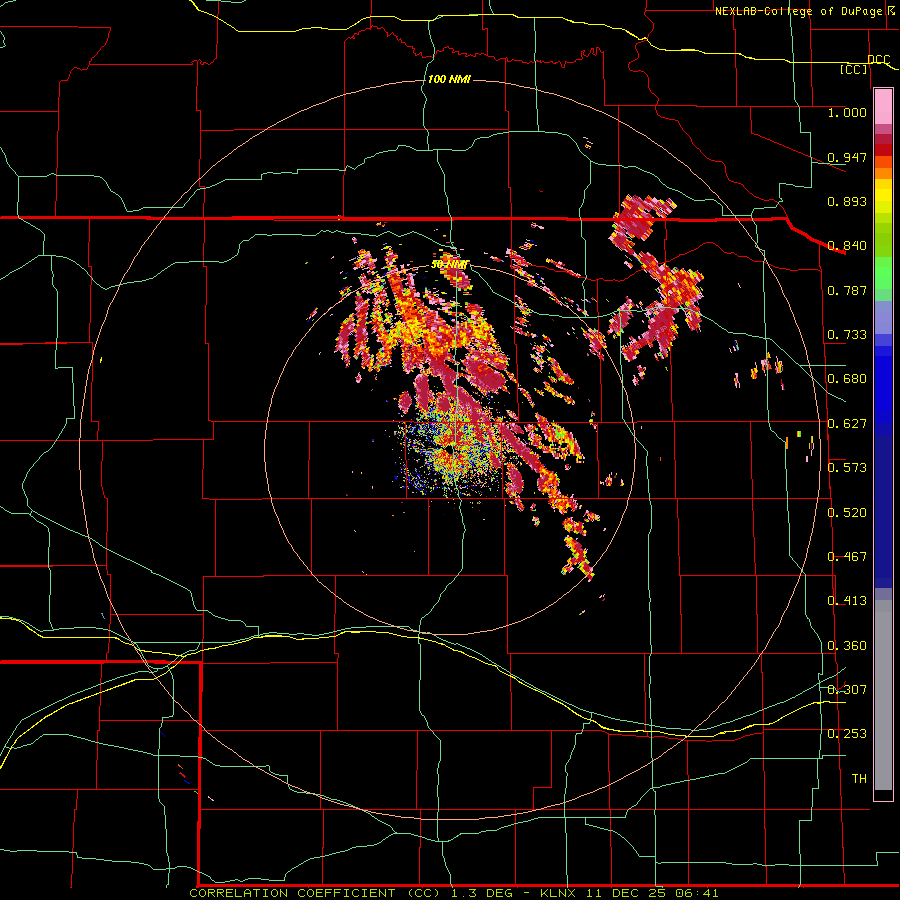Click the 0.680 legend value

click(x=847, y=379)
